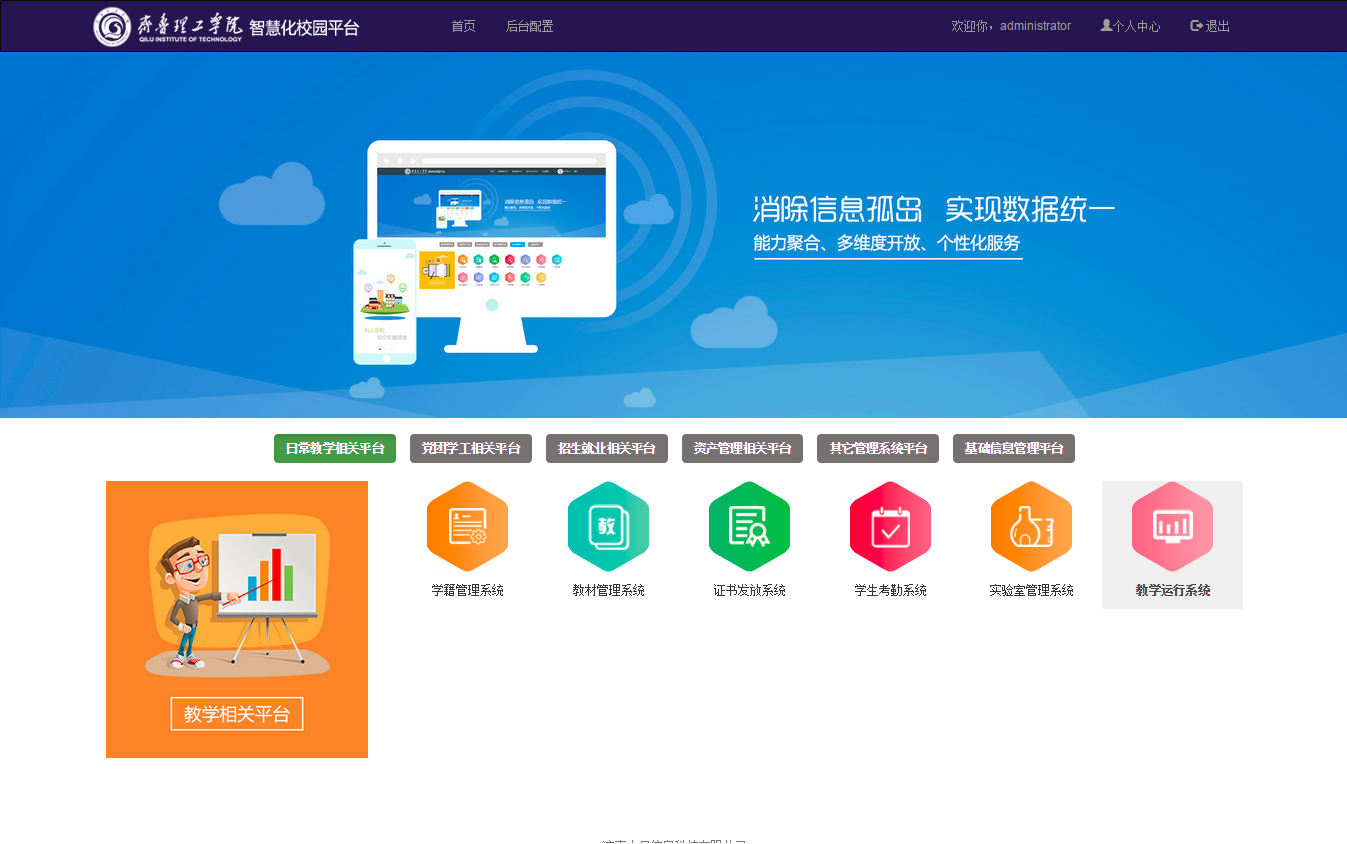Click the 退出 logout icon
This screenshot has width=1347, height=844.
click(1196, 25)
